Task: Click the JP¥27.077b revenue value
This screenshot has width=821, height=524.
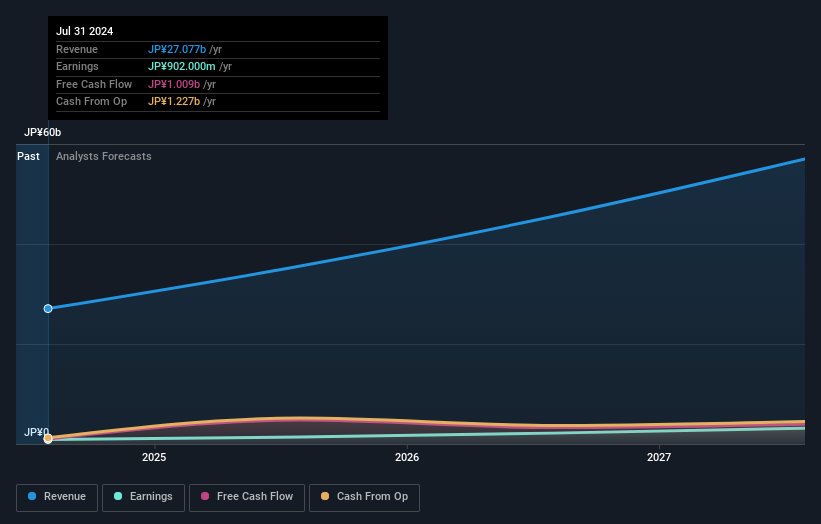Action: [x=177, y=49]
